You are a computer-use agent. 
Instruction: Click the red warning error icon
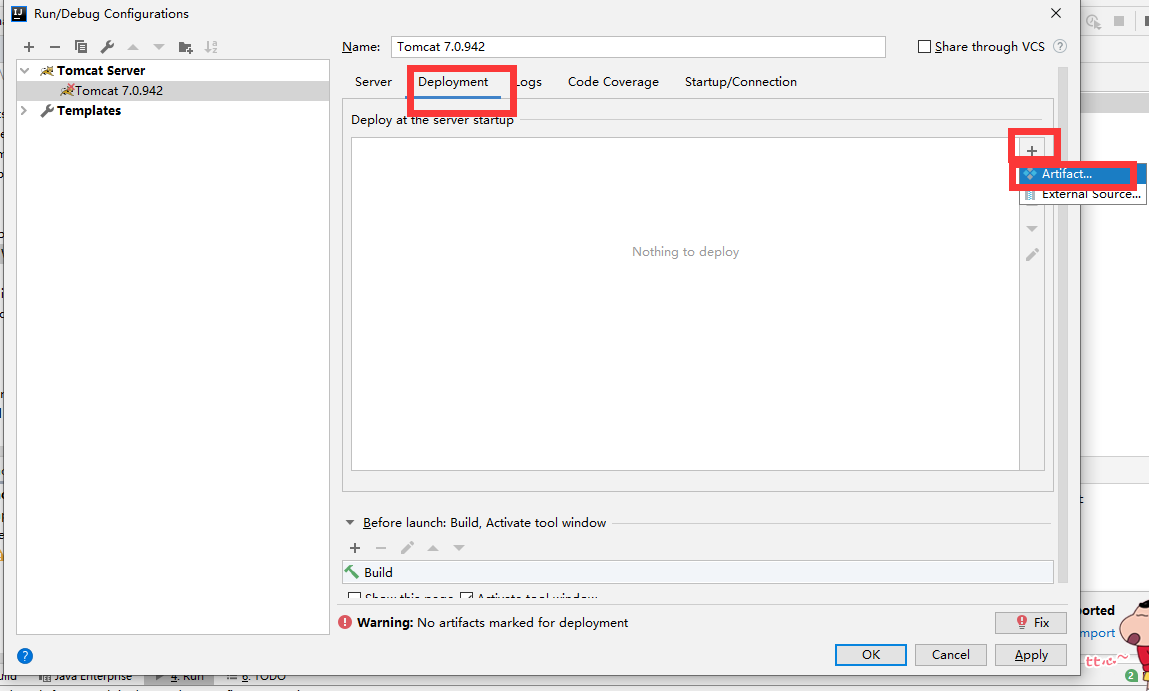tap(345, 622)
